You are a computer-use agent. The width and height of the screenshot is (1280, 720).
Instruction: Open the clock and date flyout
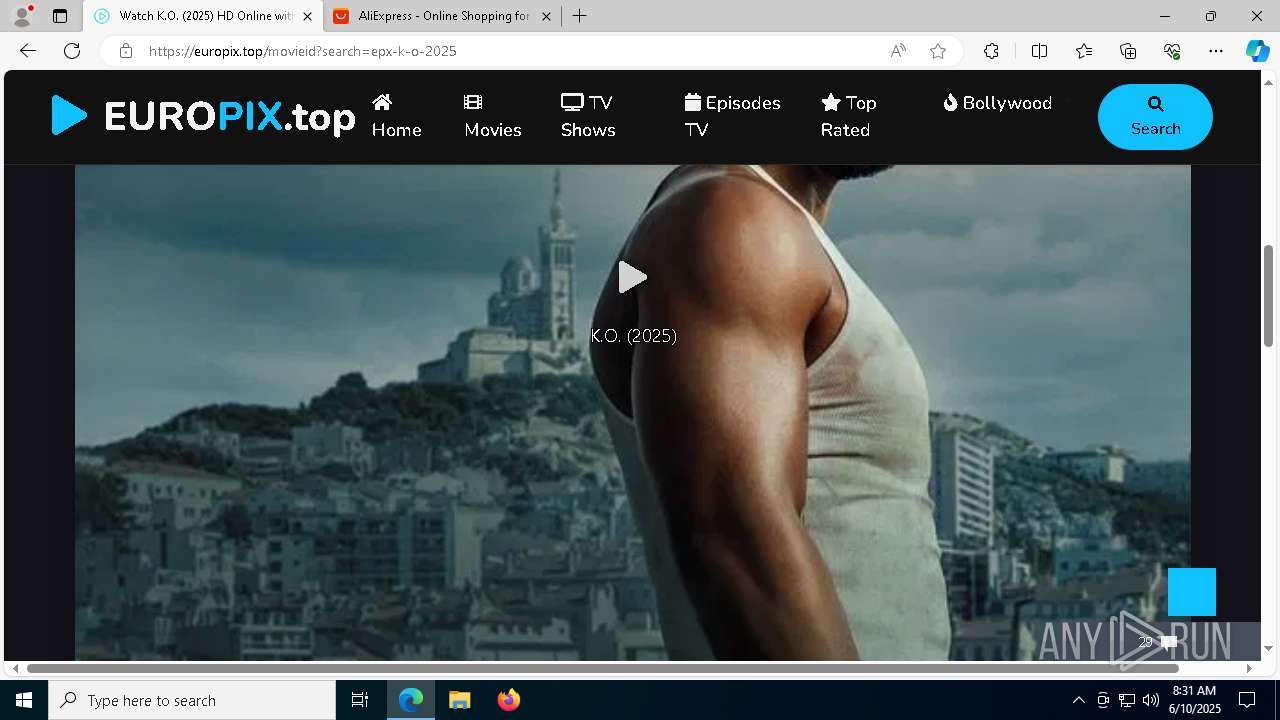pyautogui.click(x=1194, y=700)
